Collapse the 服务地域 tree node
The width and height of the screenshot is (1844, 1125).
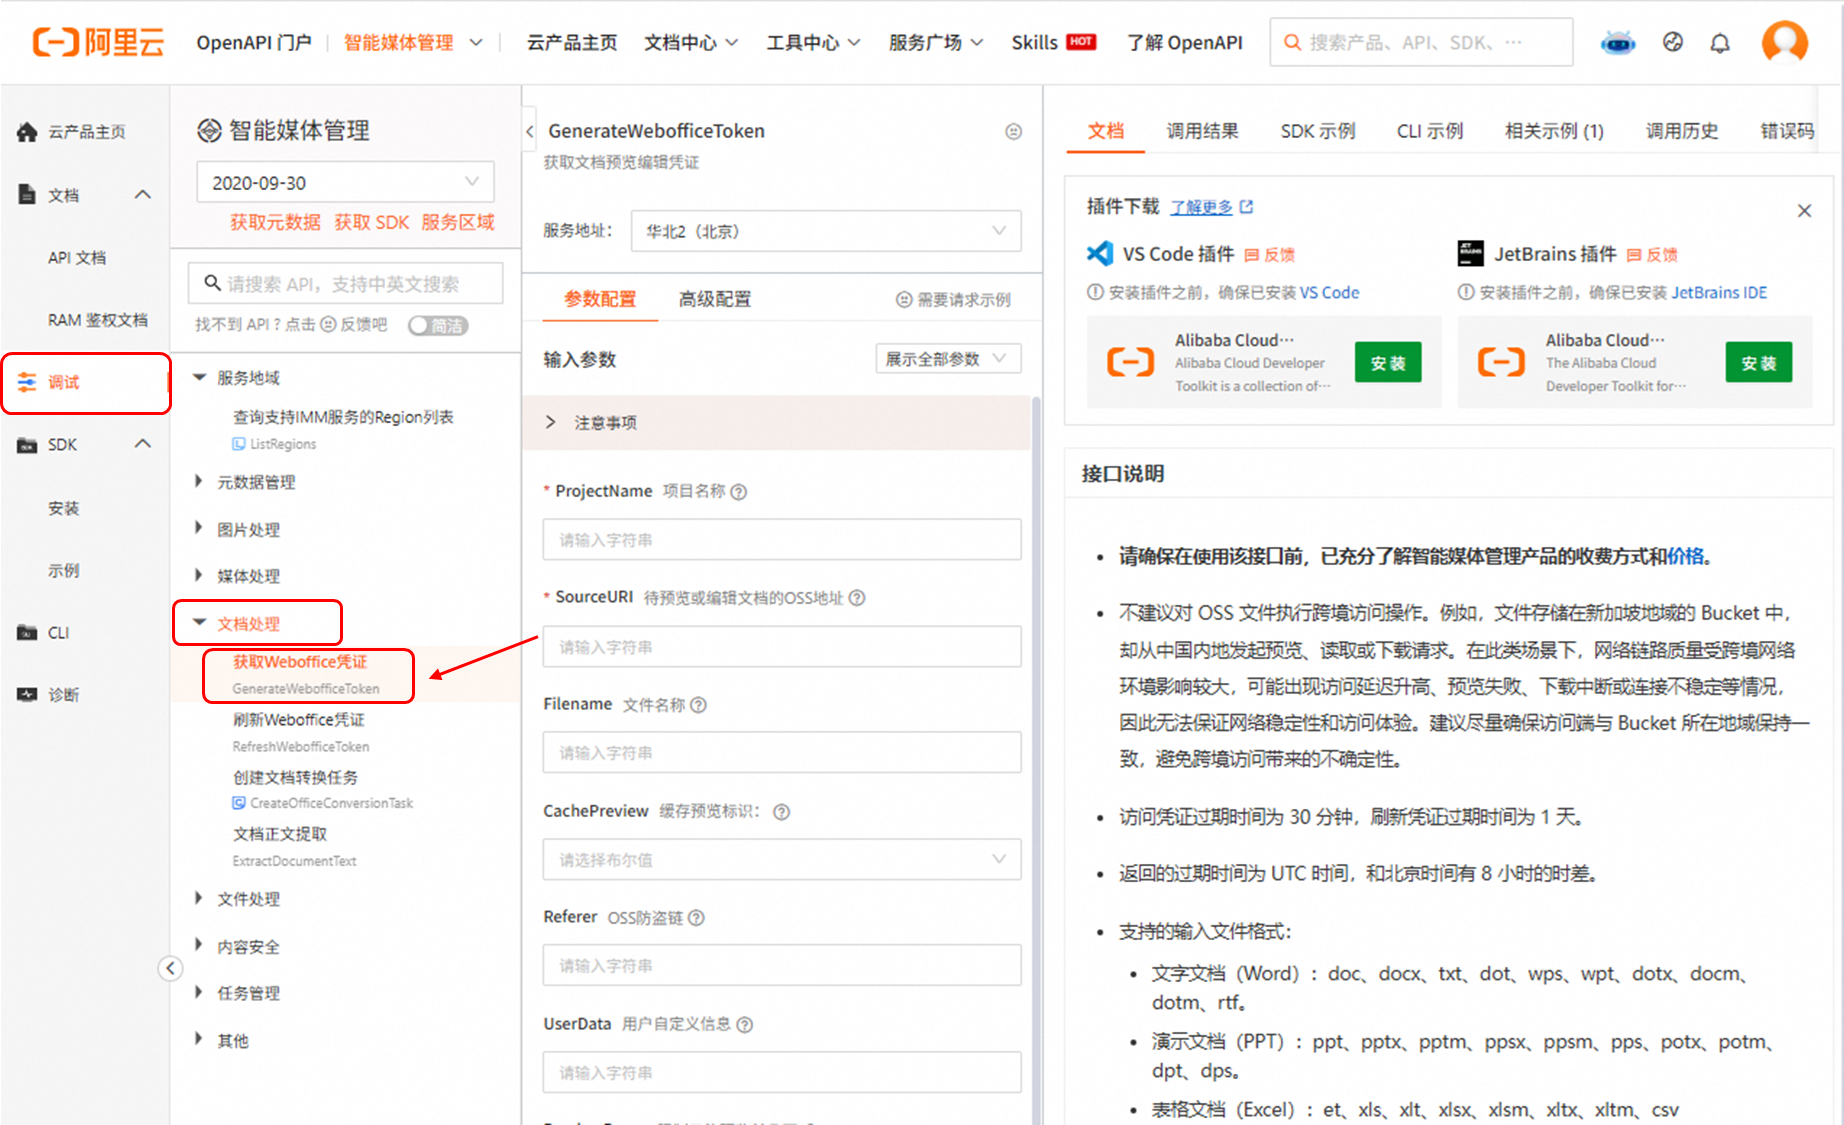(199, 377)
